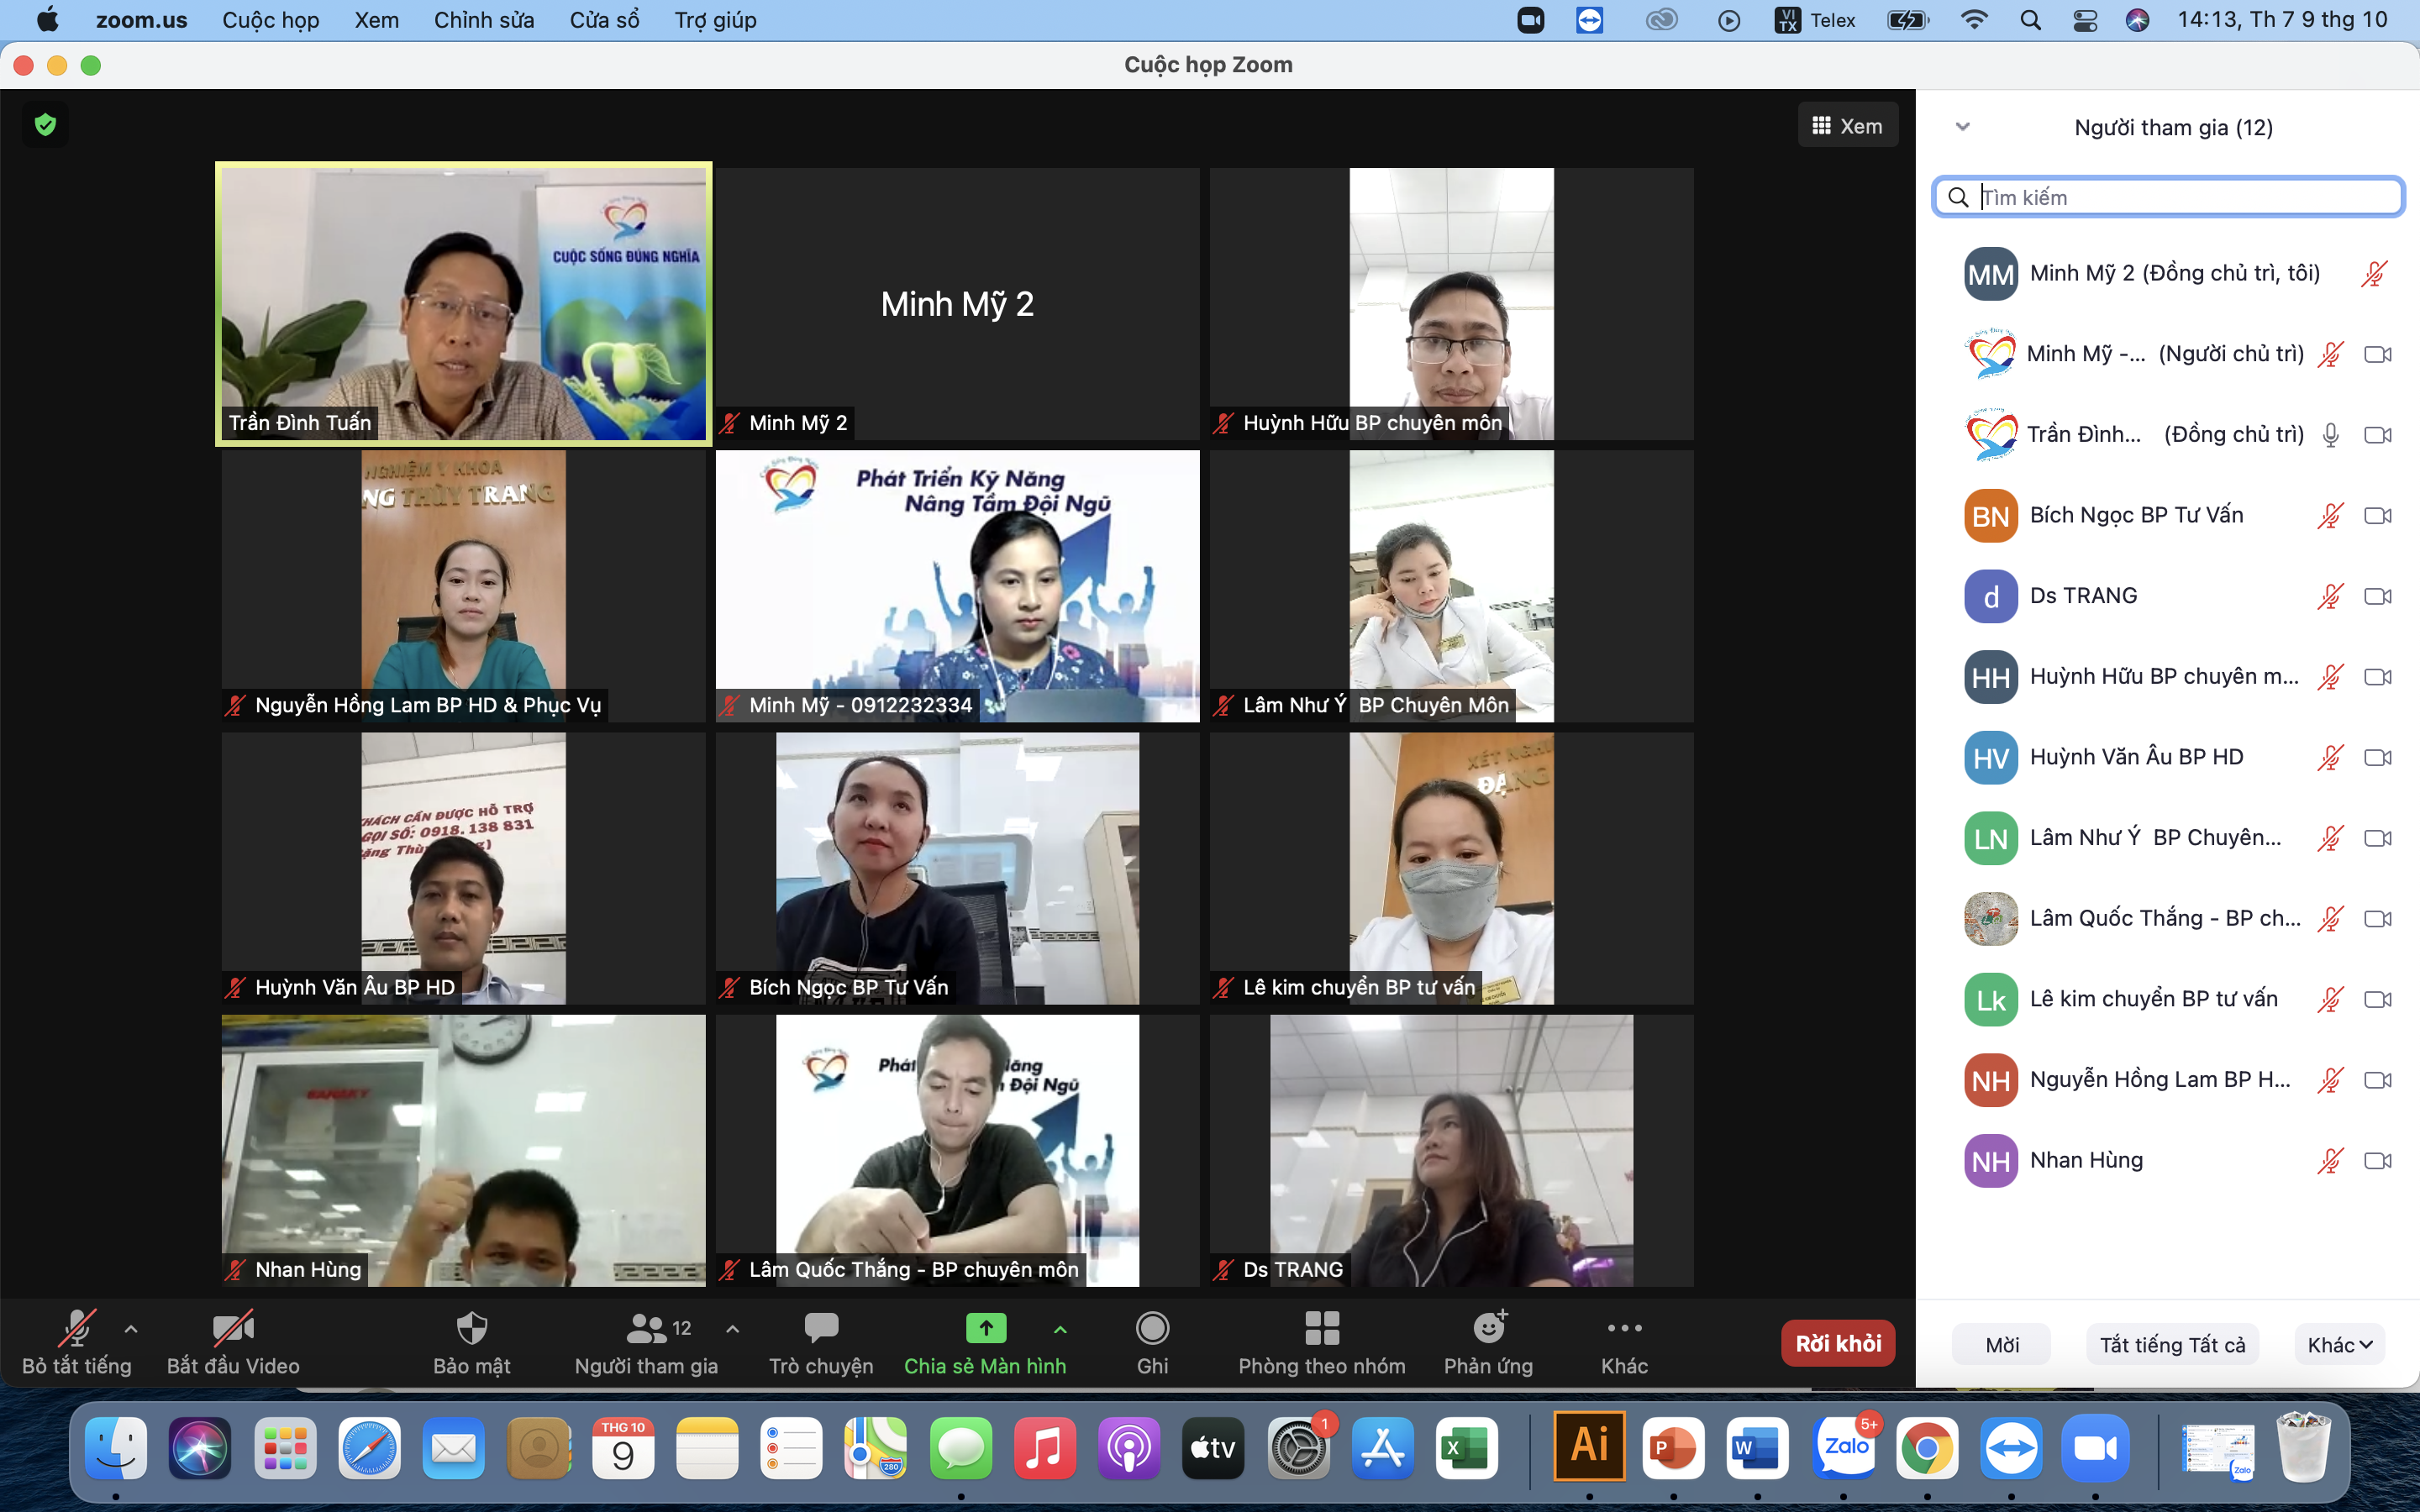Open Breakout Rooms (Phòng theo nhóm) icon
Image resolution: width=2420 pixels, height=1512 pixels.
pos(1321,1329)
